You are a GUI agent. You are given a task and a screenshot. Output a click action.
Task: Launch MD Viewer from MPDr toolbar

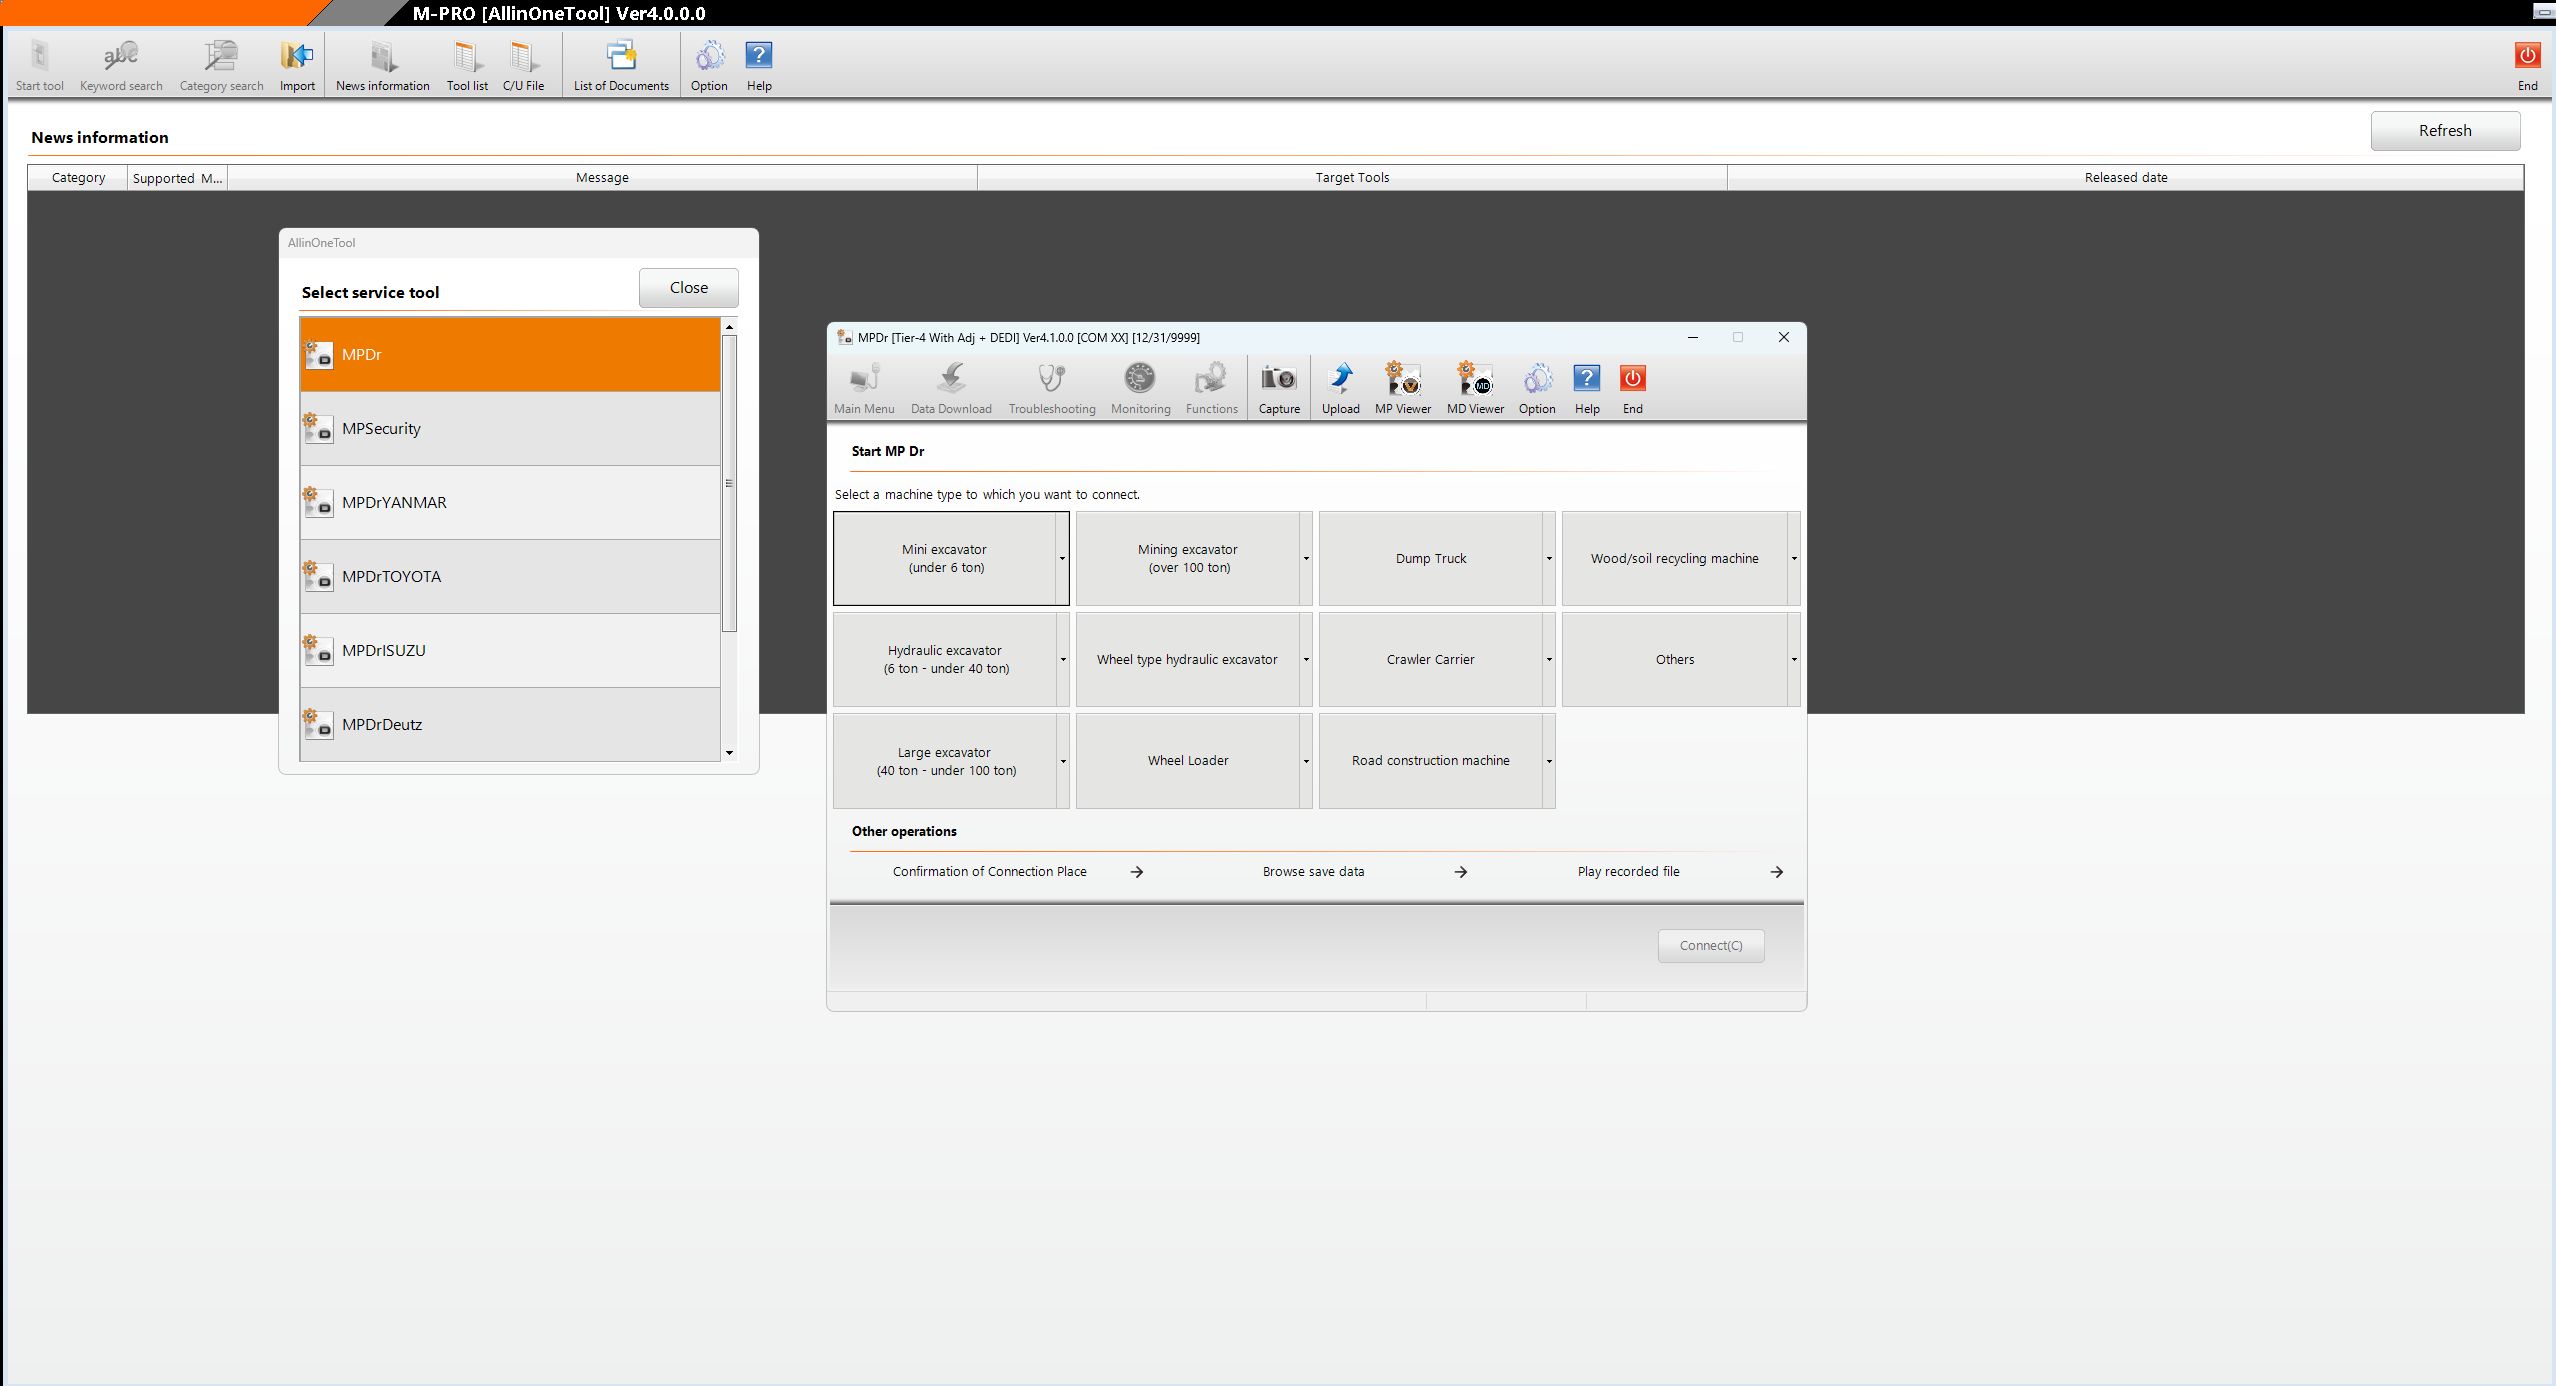click(x=1475, y=388)
